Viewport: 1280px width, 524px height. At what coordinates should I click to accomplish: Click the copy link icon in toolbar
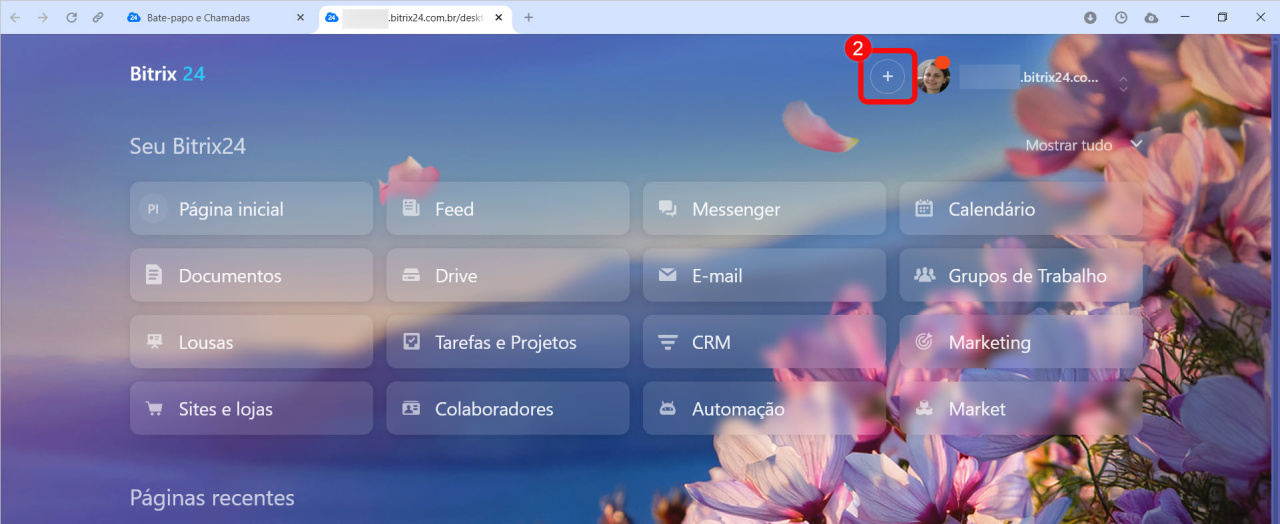(97, 17)
